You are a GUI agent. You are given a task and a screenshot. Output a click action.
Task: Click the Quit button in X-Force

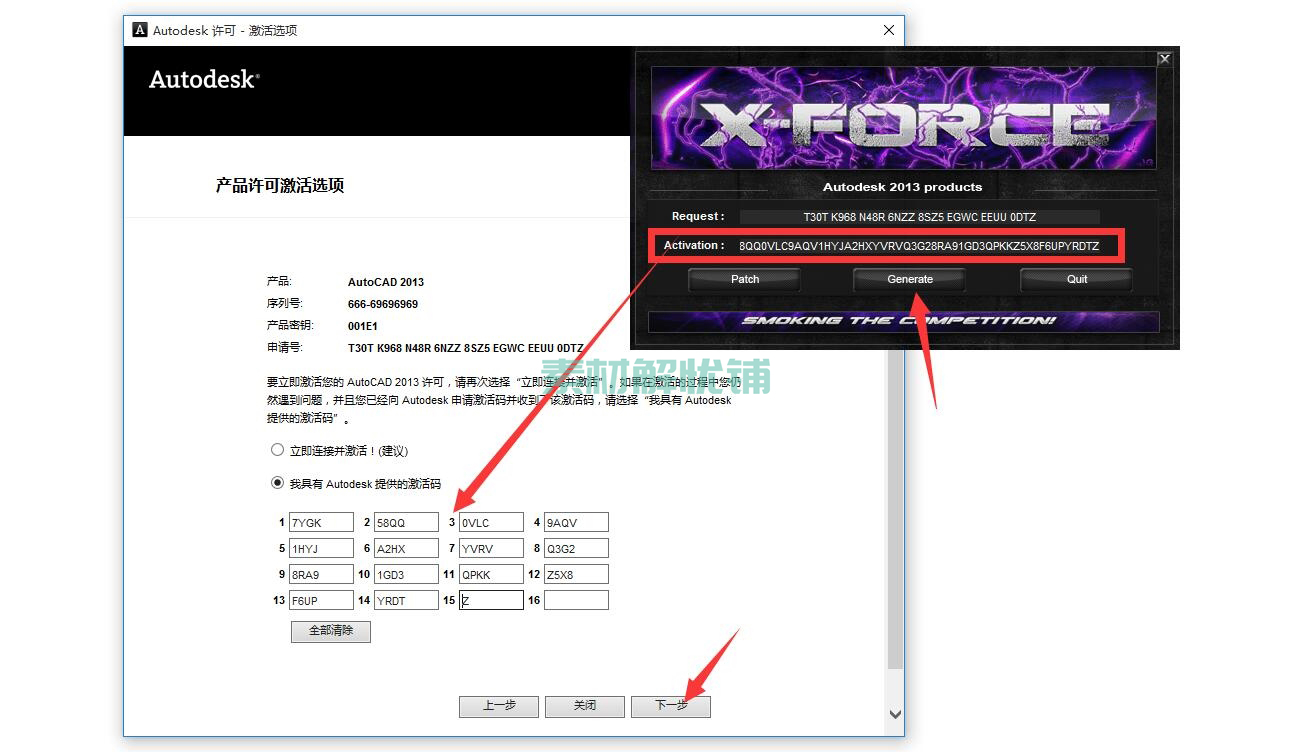pos(1077,279)
